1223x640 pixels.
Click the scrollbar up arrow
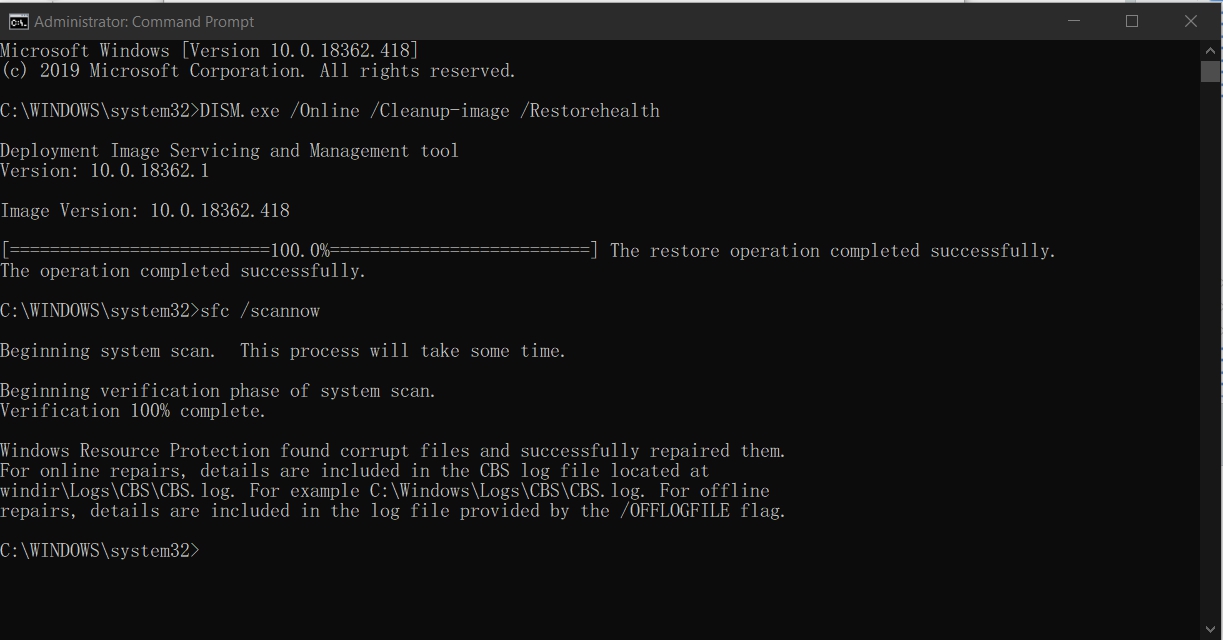tap(1210, 50)
